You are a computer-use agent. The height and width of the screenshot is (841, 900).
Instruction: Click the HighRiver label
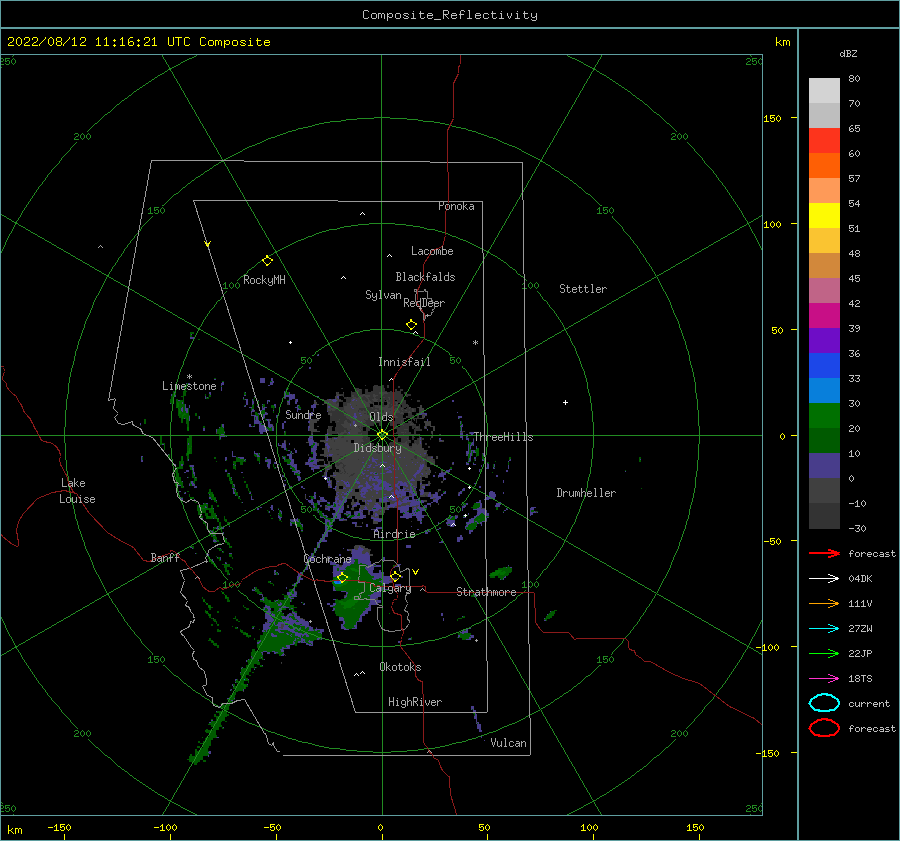415,702
